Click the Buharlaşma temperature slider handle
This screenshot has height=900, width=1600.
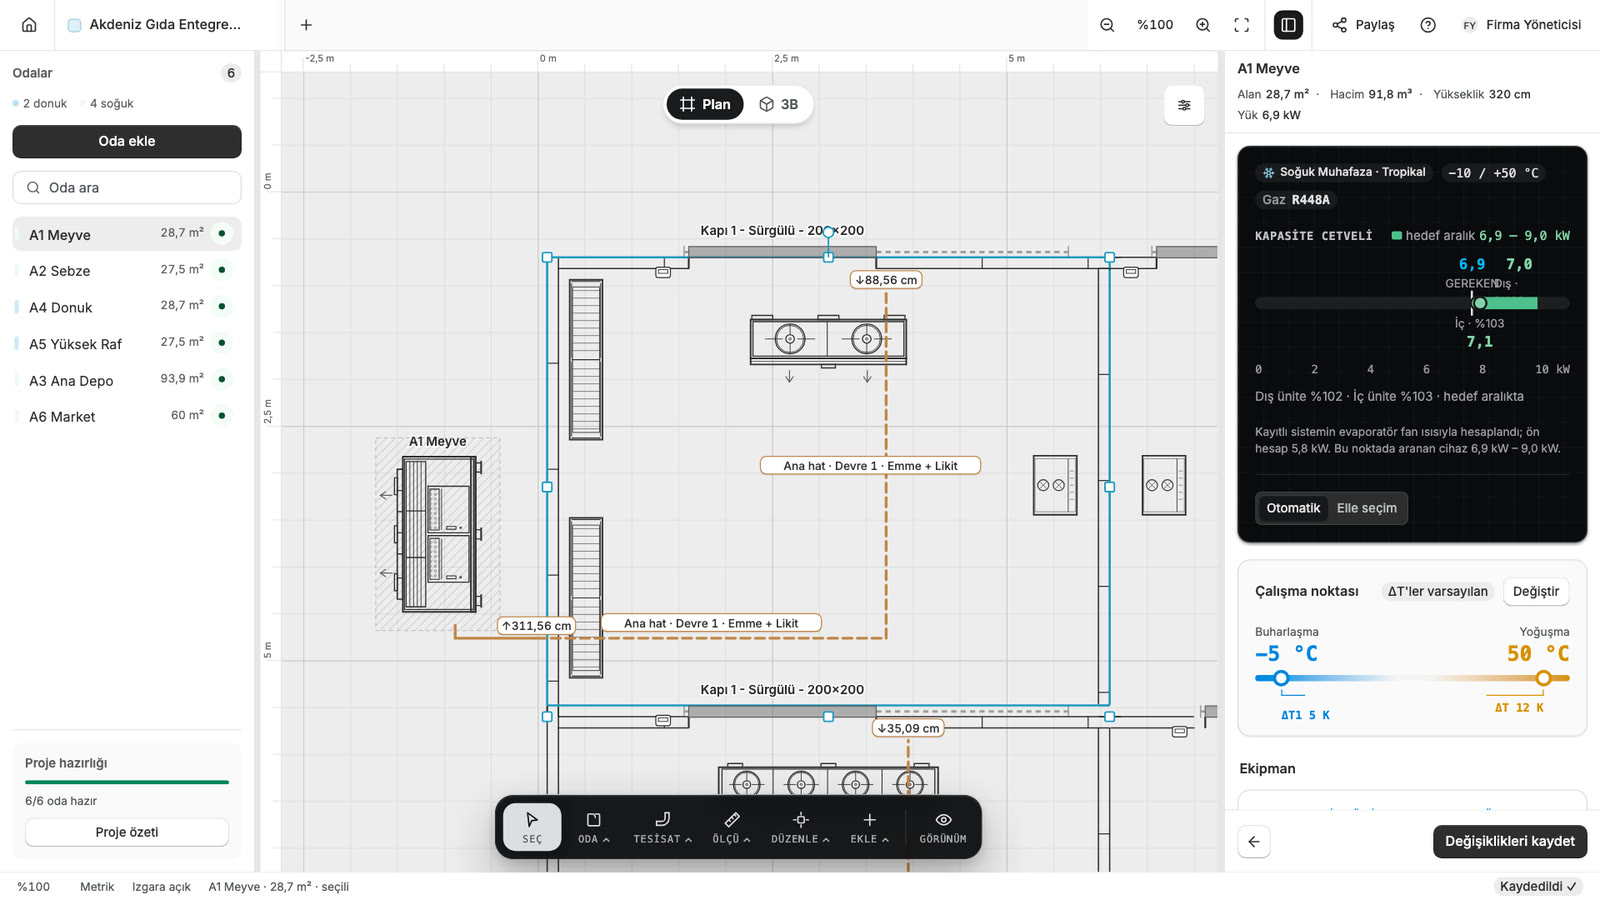coord(1281,678)
